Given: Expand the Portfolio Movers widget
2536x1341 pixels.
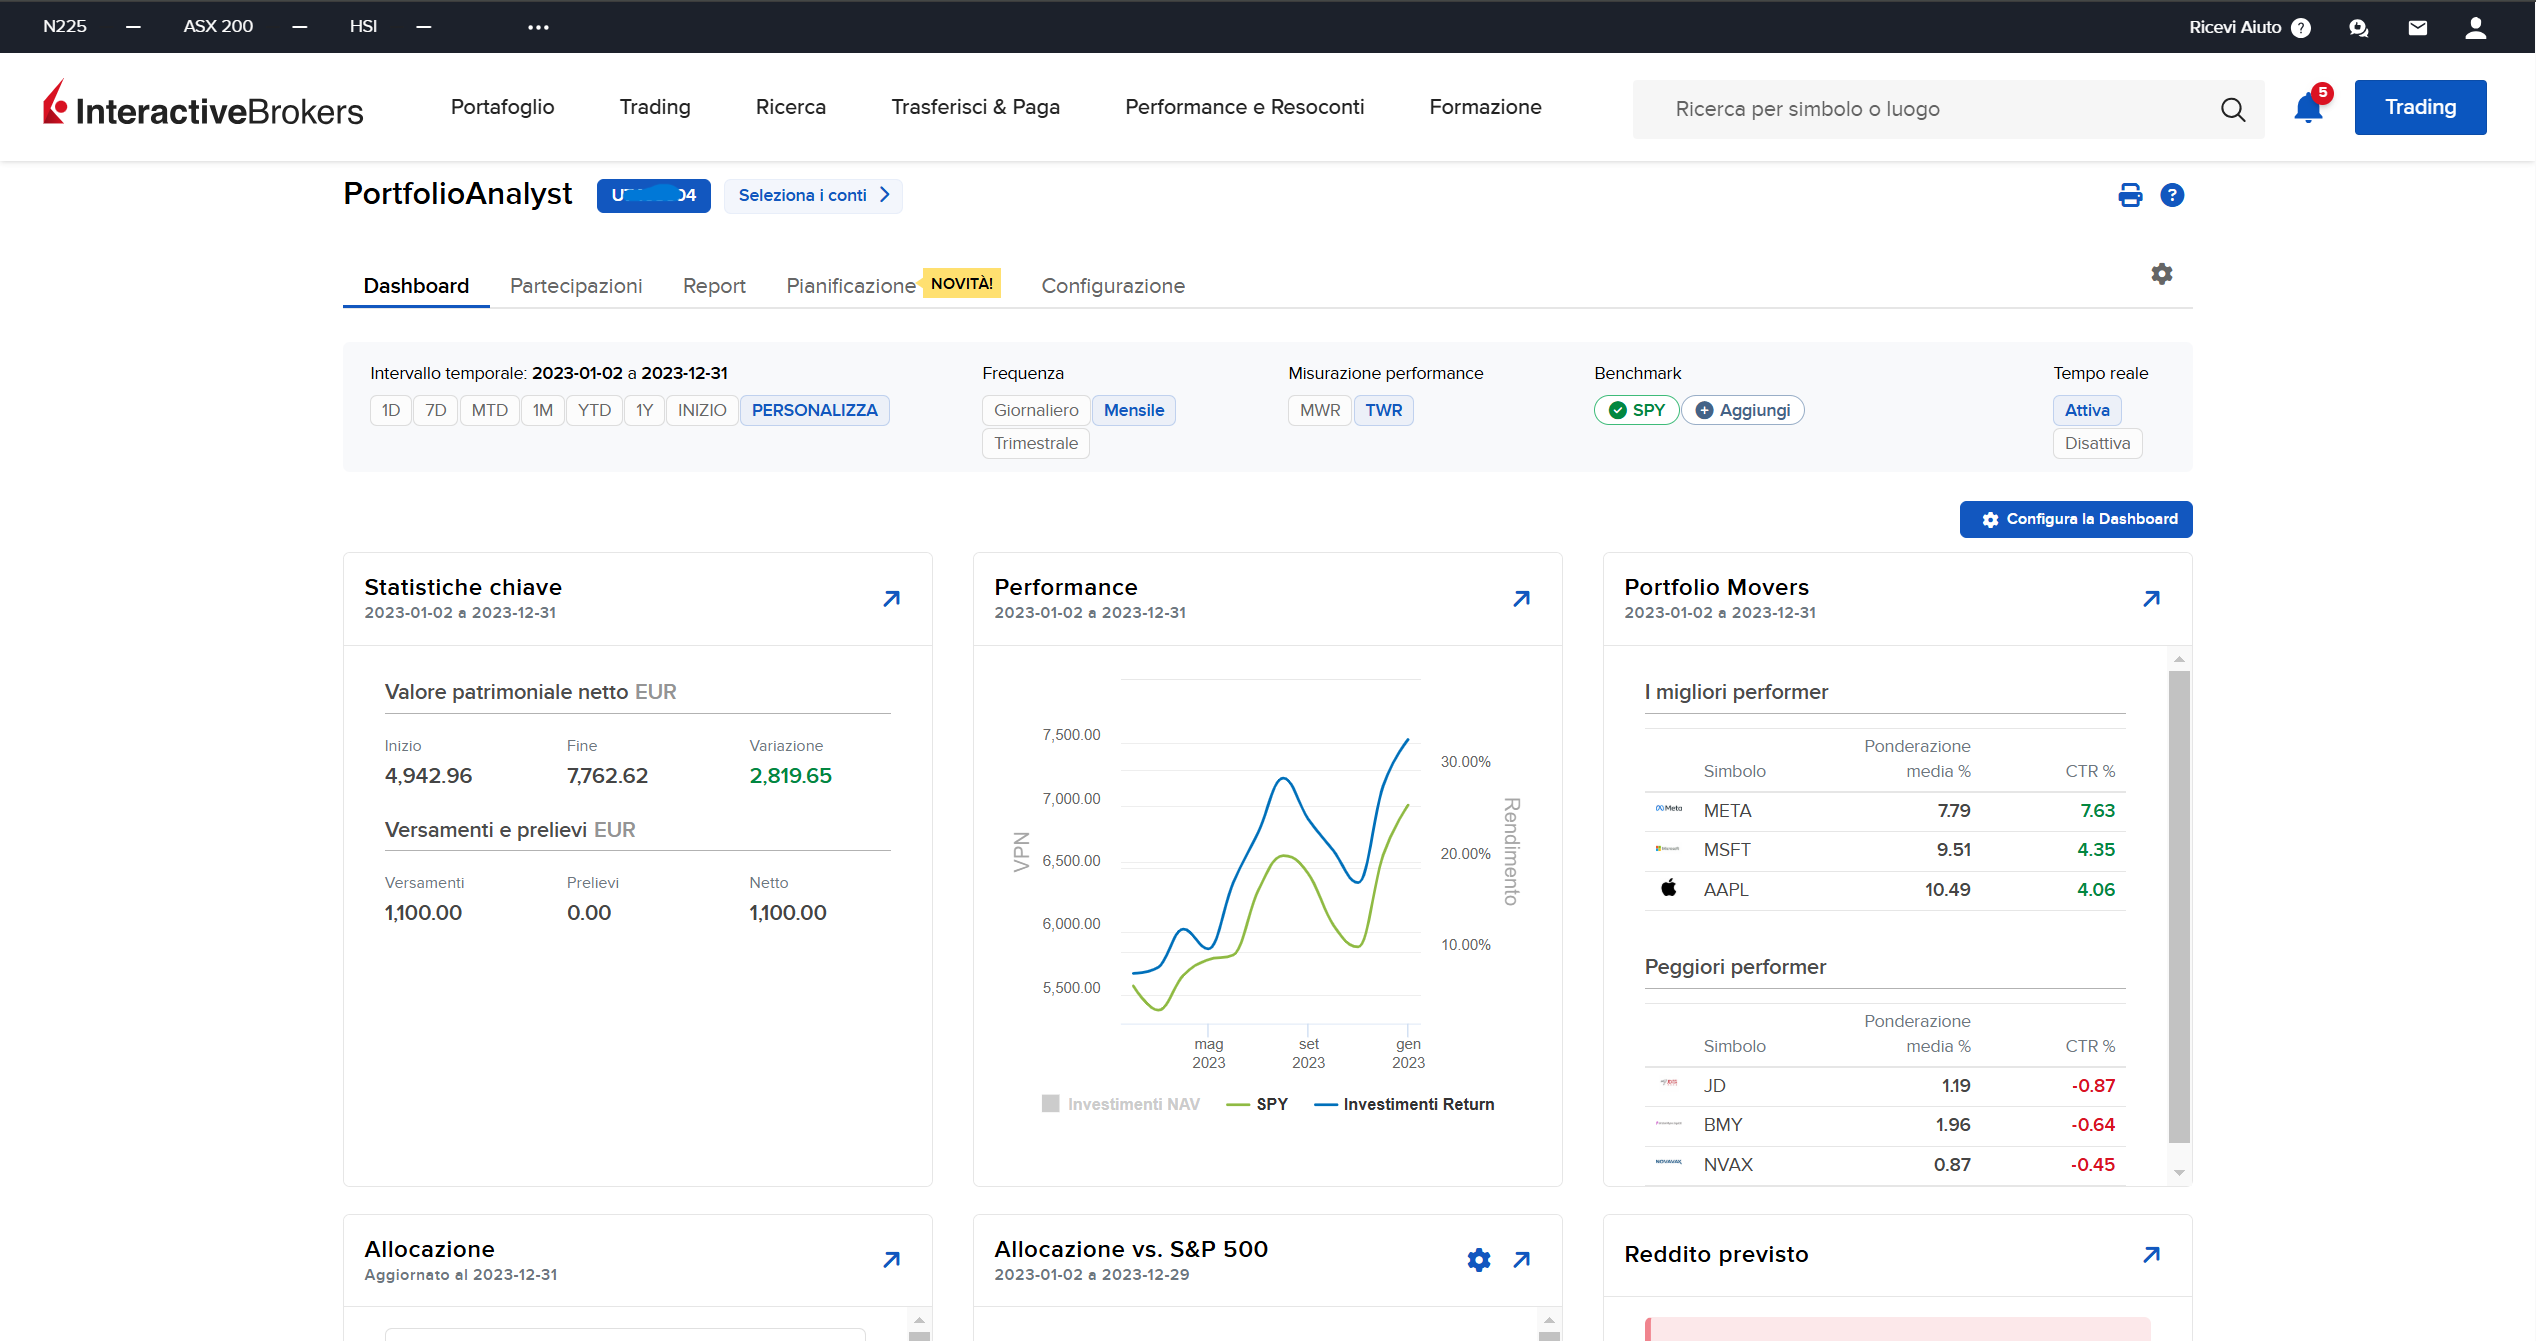Looking at the screenshot, I should point(2152,598).
